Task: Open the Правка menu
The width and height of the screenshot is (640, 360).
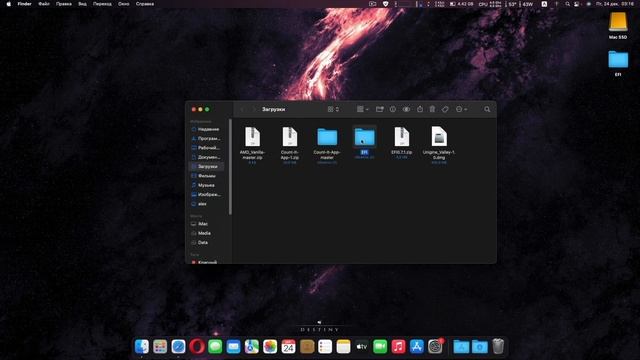Action: pyautogui.click(x=64, y=4)
